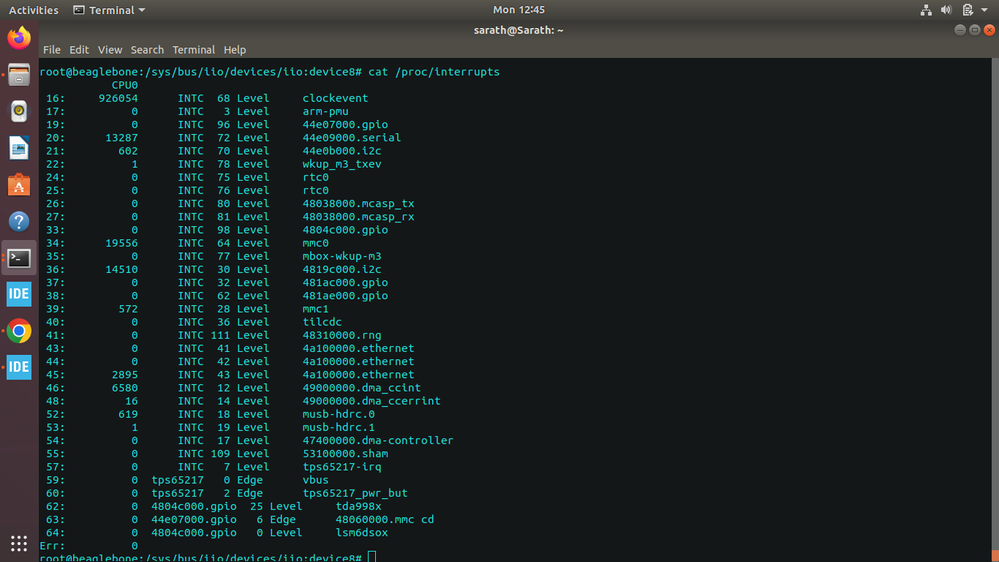Click the '4819c000.i2c' entry
Viewport: 999px width, 562px height.
coord(342,270)
